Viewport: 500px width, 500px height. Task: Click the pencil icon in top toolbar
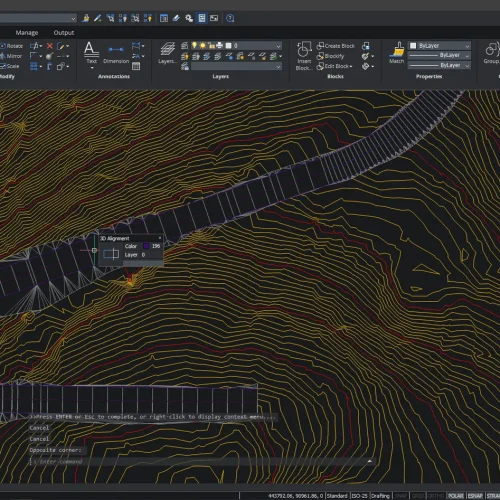[97, 18]
